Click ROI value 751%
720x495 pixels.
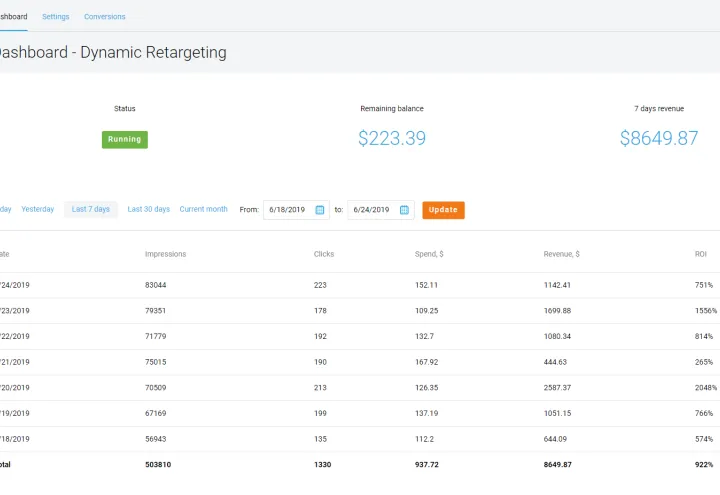tap(704, 285)
